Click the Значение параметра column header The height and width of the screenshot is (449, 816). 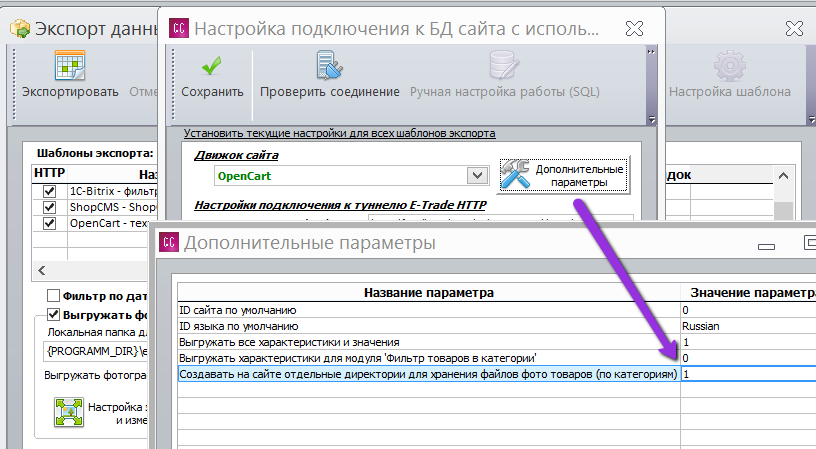(748, 293)
